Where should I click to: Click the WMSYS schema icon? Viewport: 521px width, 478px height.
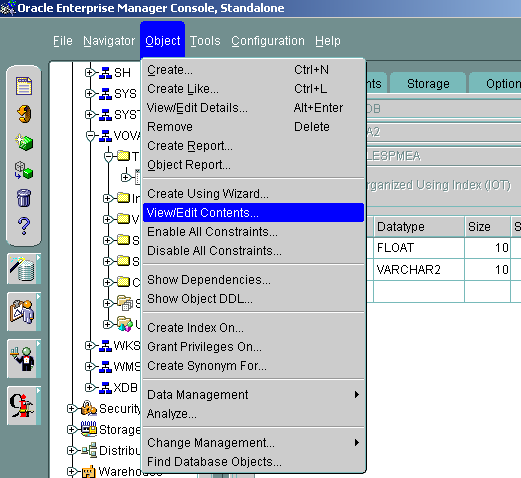(x=105, y=367)
